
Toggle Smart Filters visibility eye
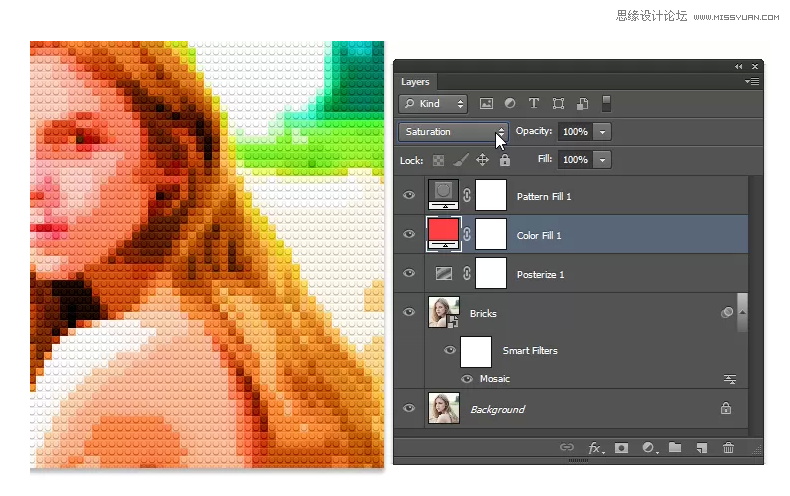(x=450, y=350)
